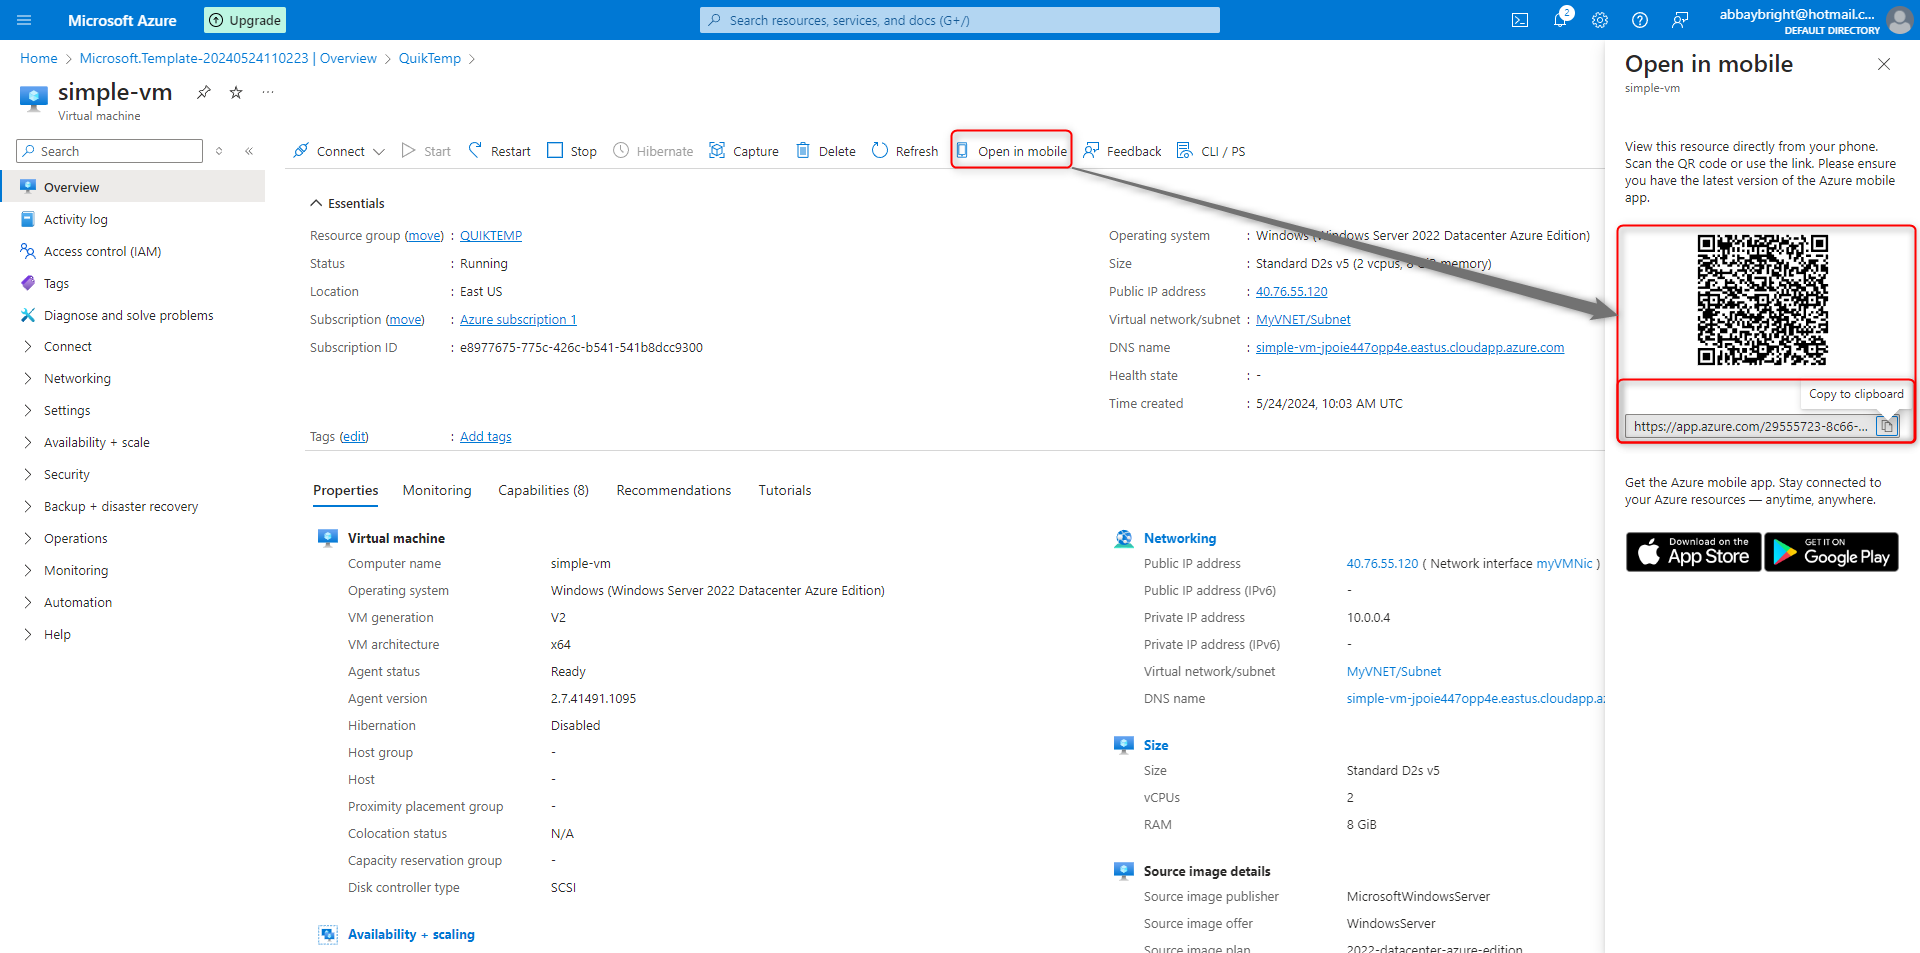Screen dimensions: 1920x953
Task: Copy mobile link to clipboard
Action: pos(1887,426)
